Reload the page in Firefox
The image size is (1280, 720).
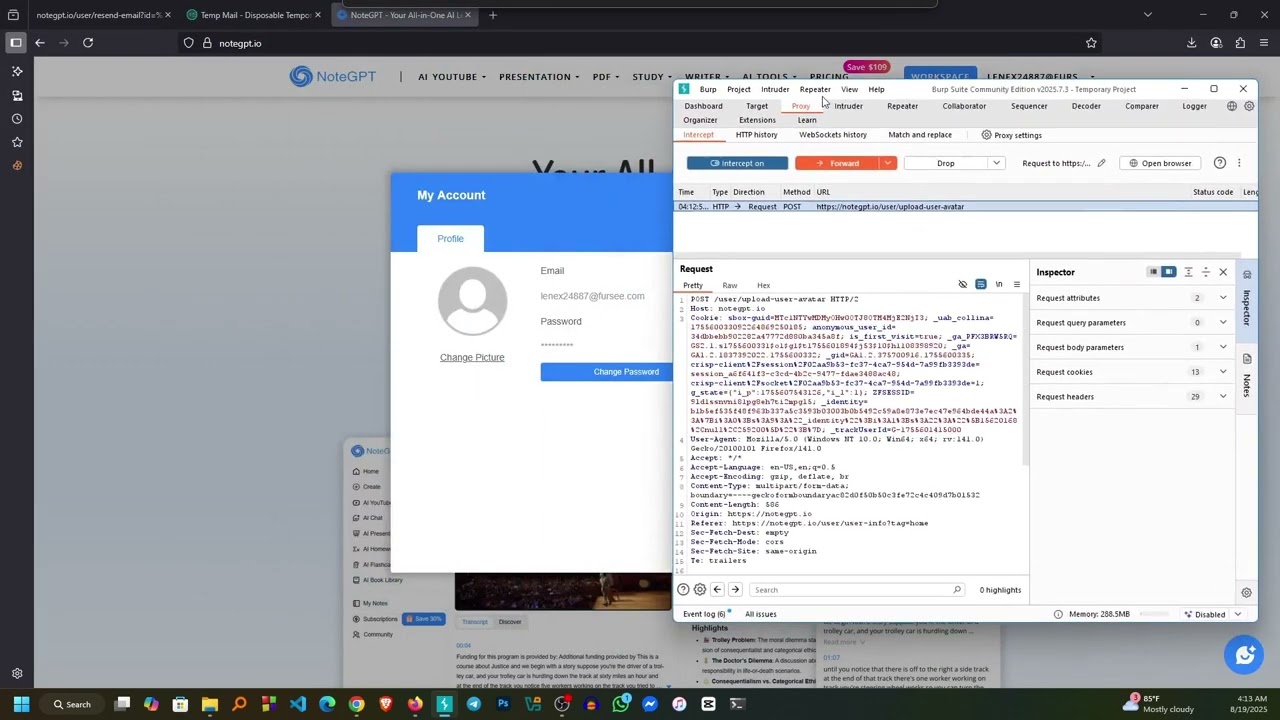(88, 43)
